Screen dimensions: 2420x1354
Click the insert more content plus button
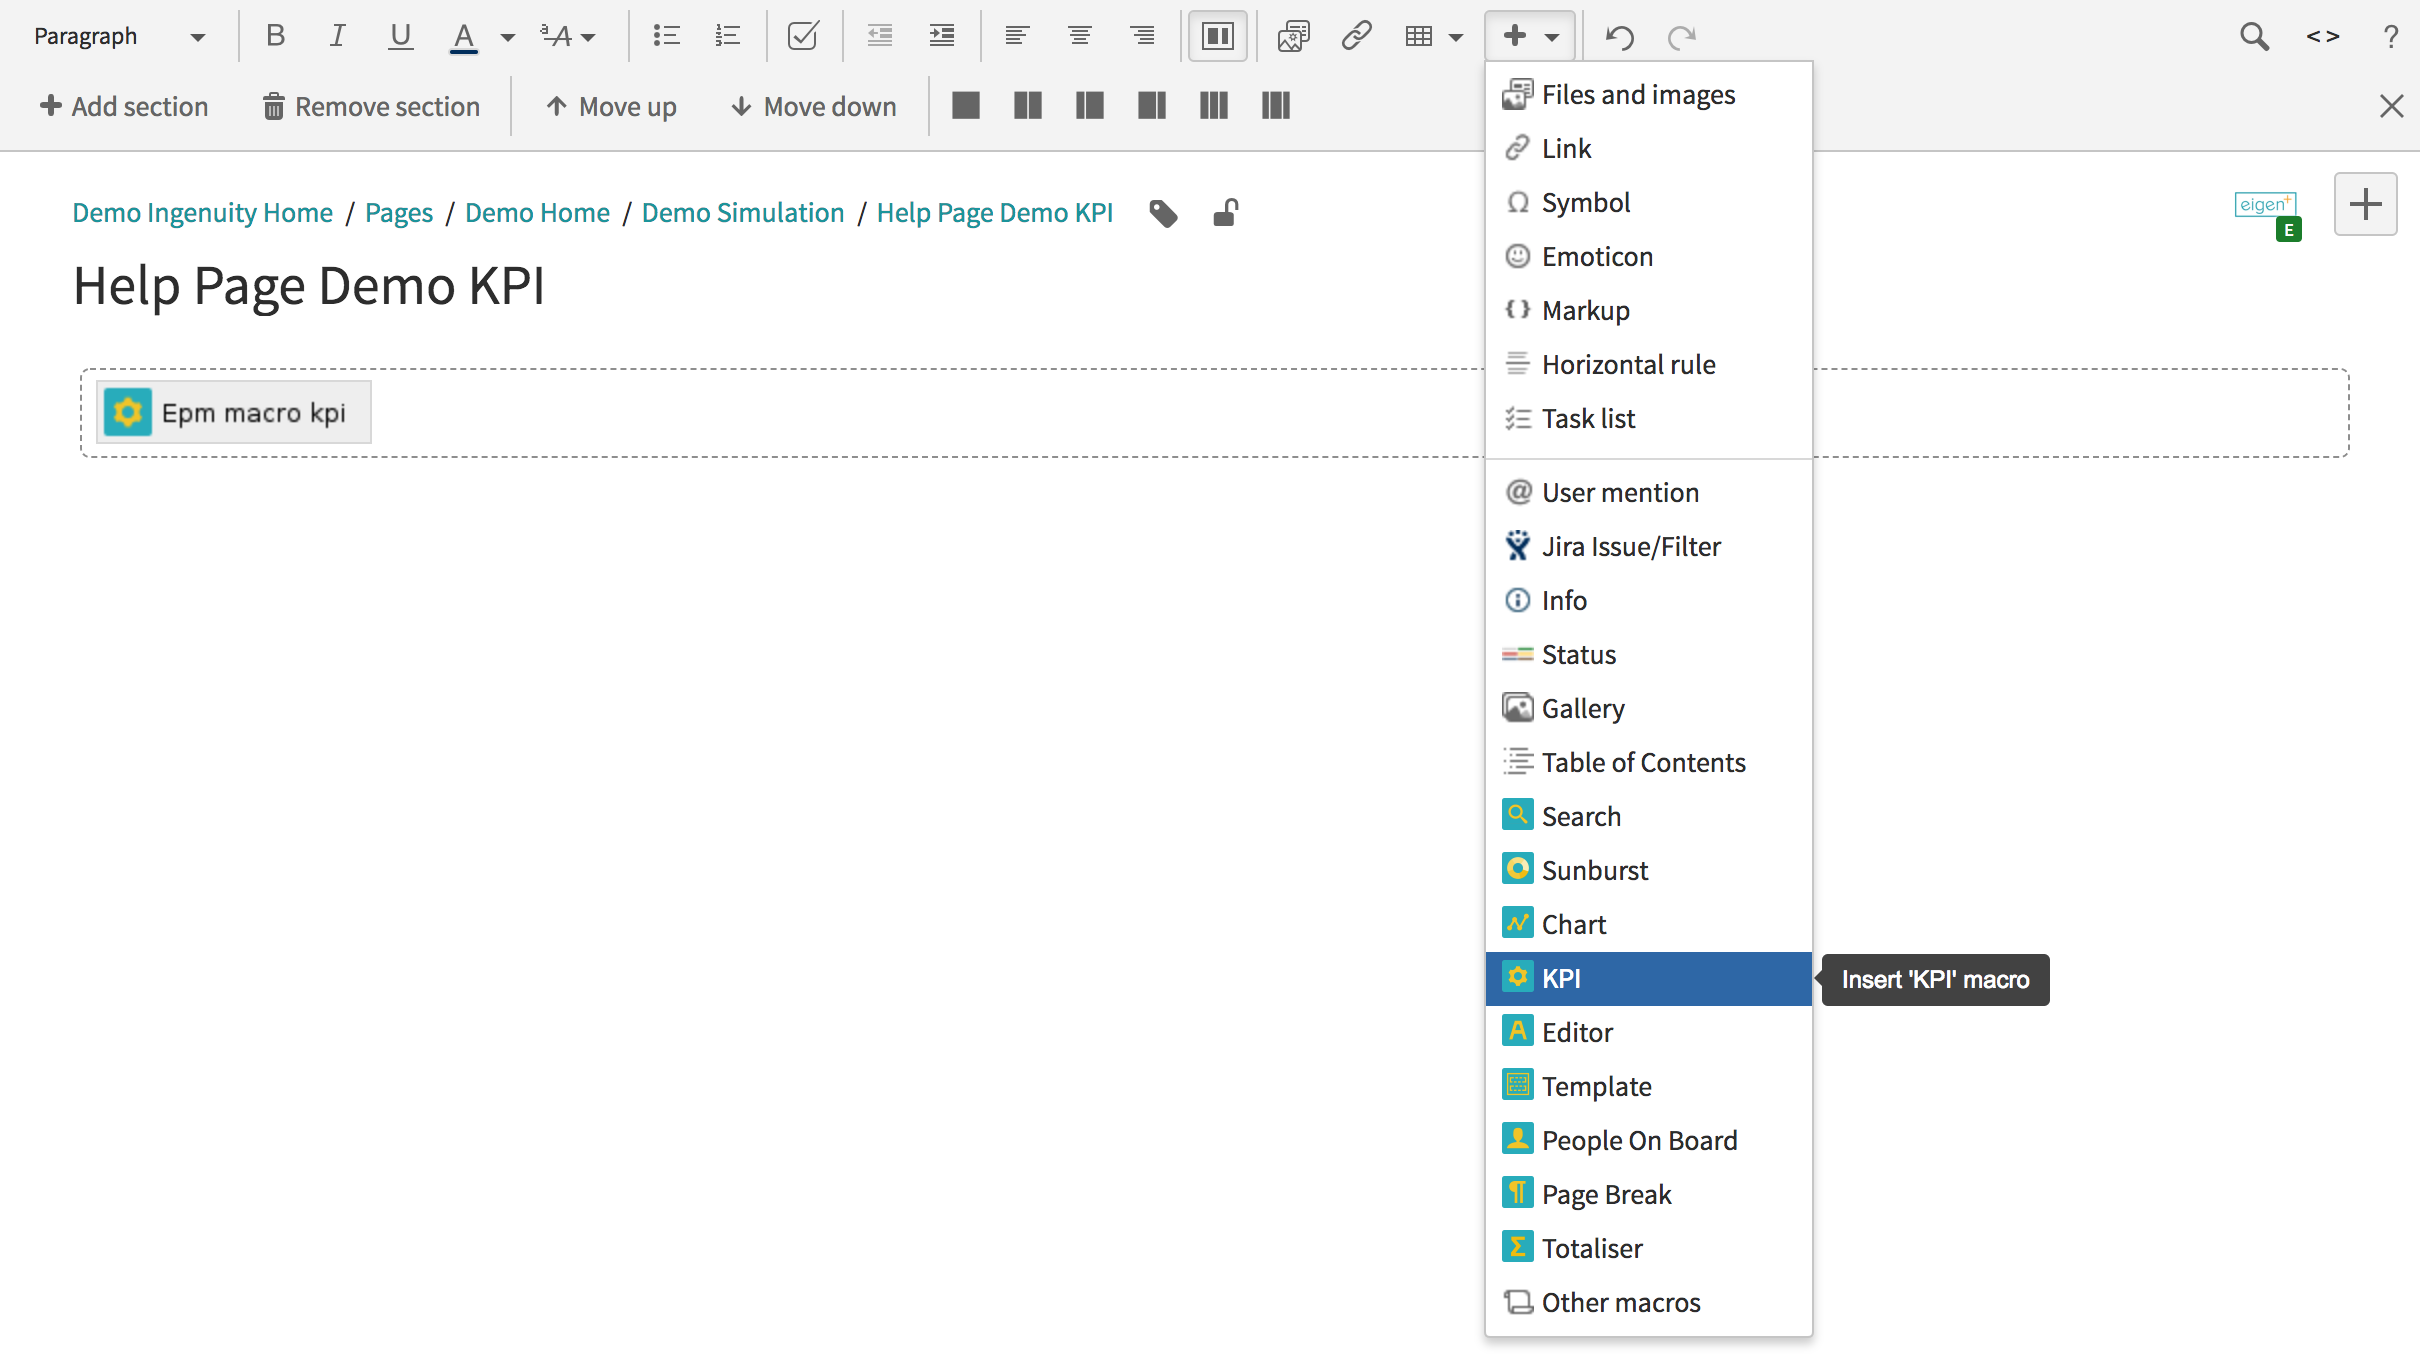pos(1530,36)
